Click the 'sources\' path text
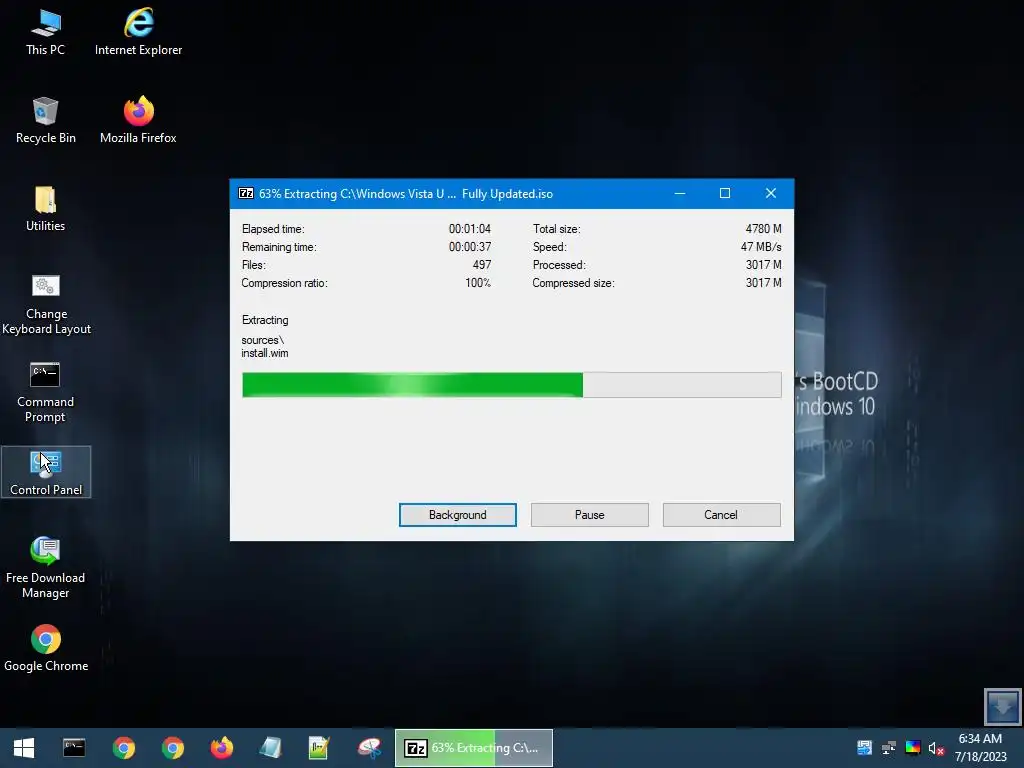The height and width of the screenshot is (768, 1024). [x=263, y=340]
